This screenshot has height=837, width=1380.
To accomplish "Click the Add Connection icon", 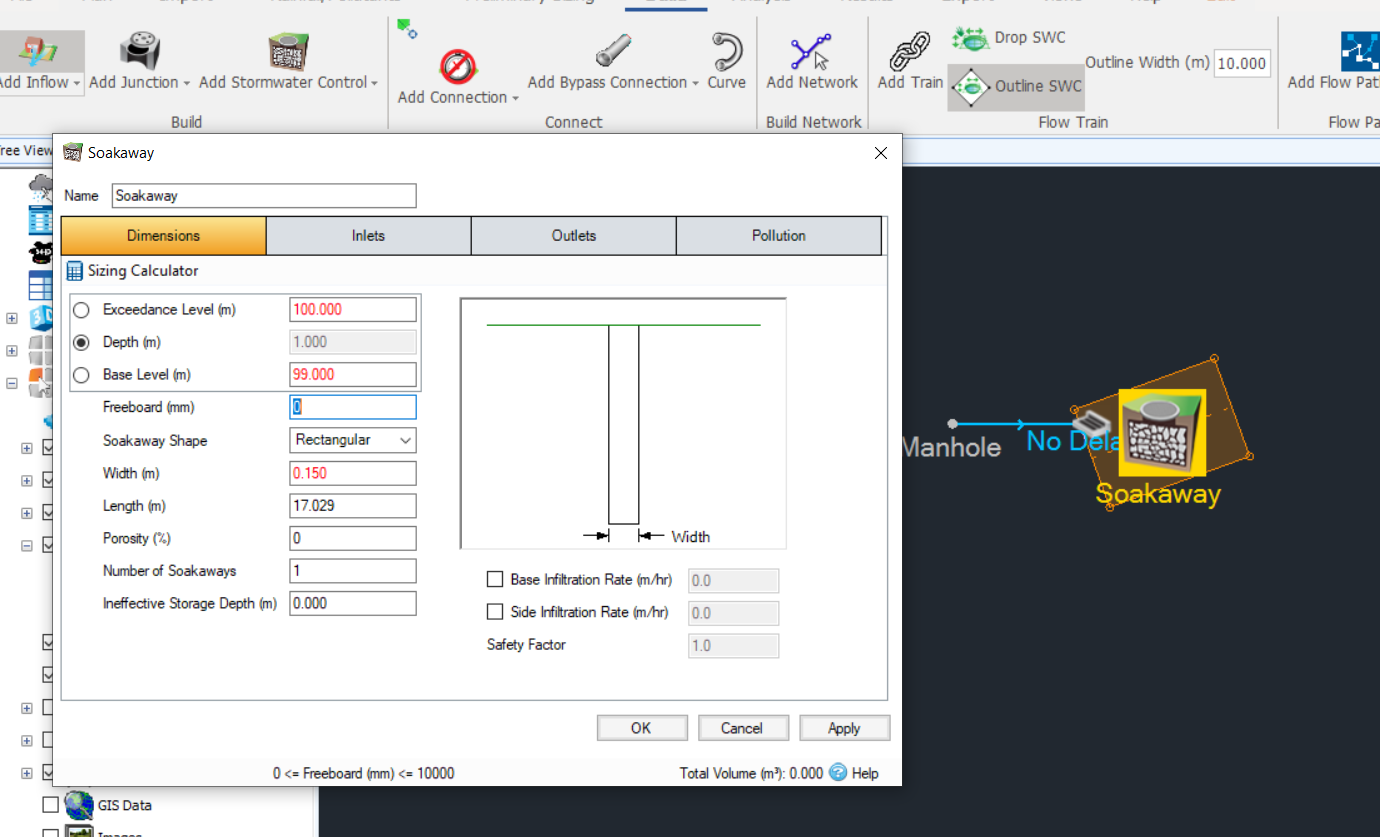I will (456, 65).
